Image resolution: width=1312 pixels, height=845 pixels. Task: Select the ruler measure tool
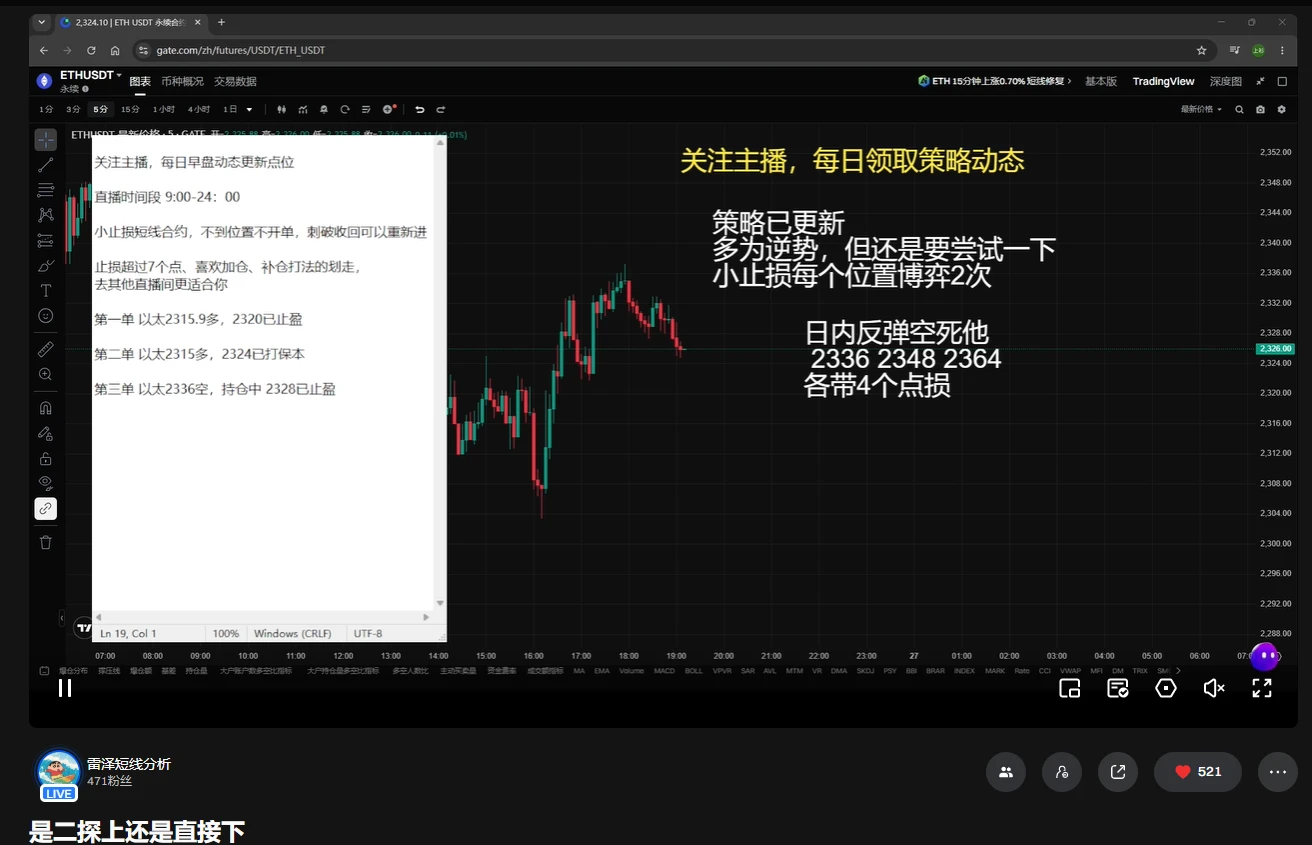pyautogui.click(x=45, y=349)
